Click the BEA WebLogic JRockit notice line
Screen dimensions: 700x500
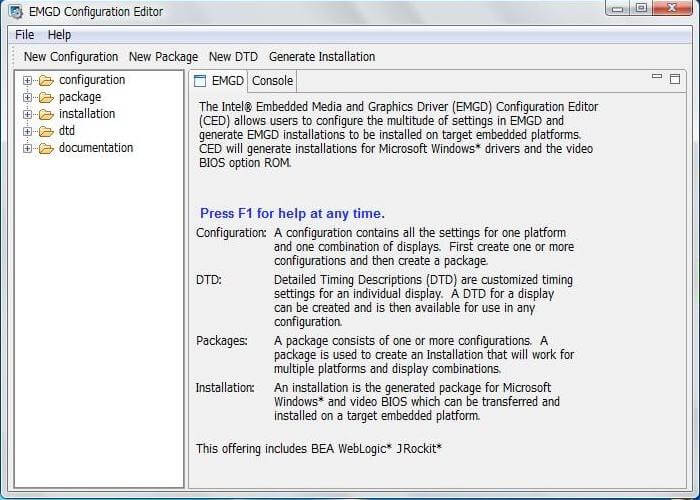319,448
